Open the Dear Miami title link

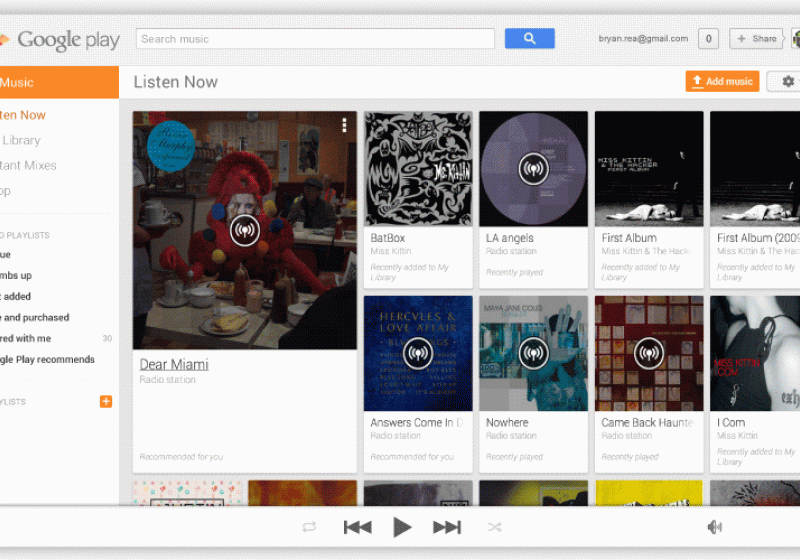[174, 365]
